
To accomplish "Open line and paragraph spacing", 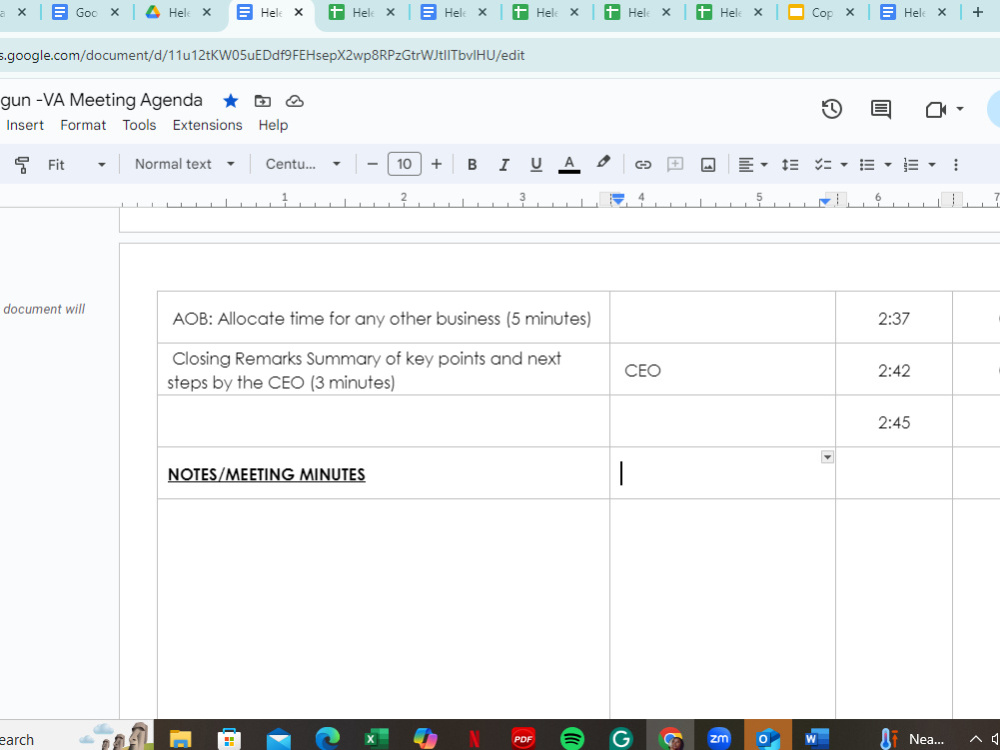I will tap(790, 165).
